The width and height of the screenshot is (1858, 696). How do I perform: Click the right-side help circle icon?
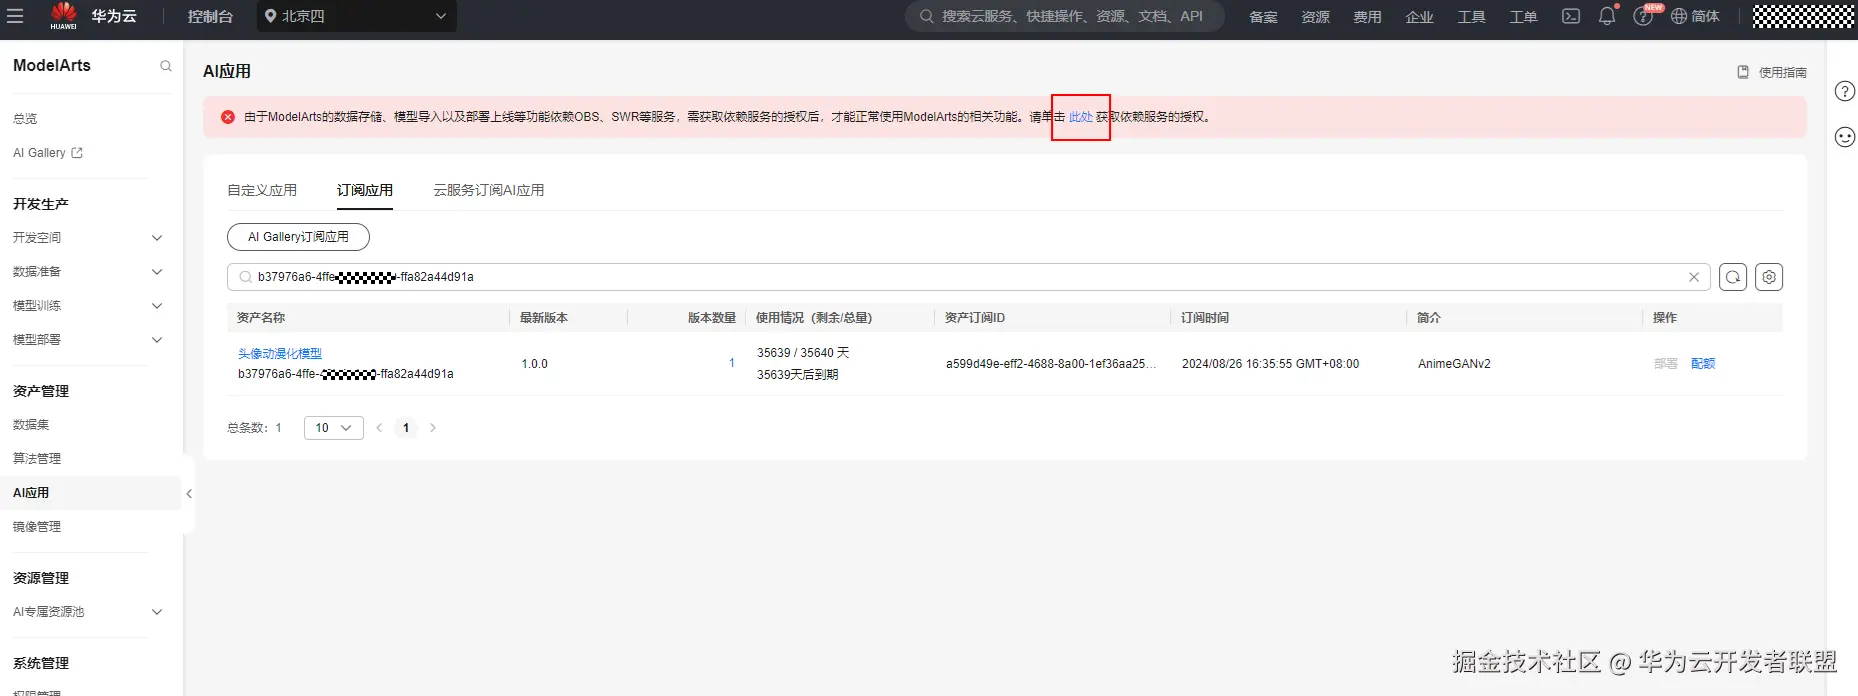coord(1845,91)
